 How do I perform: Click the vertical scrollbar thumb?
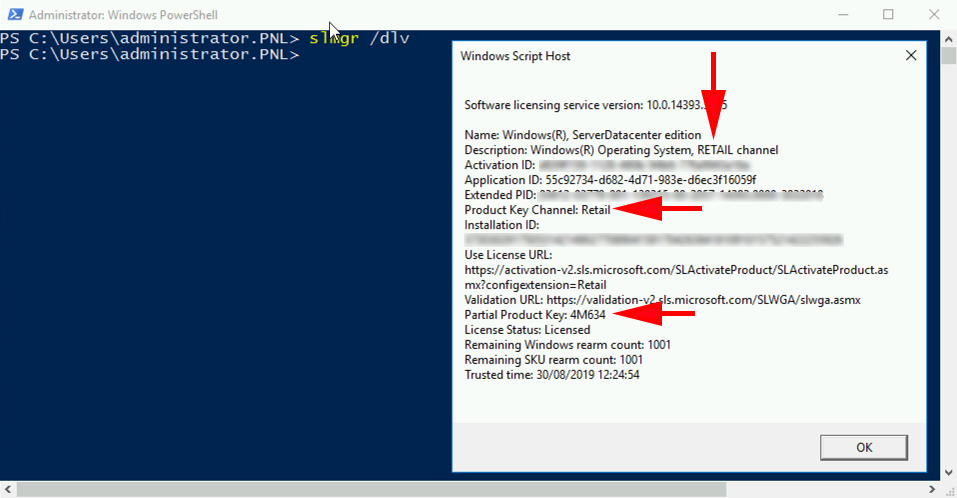[948, 56]
